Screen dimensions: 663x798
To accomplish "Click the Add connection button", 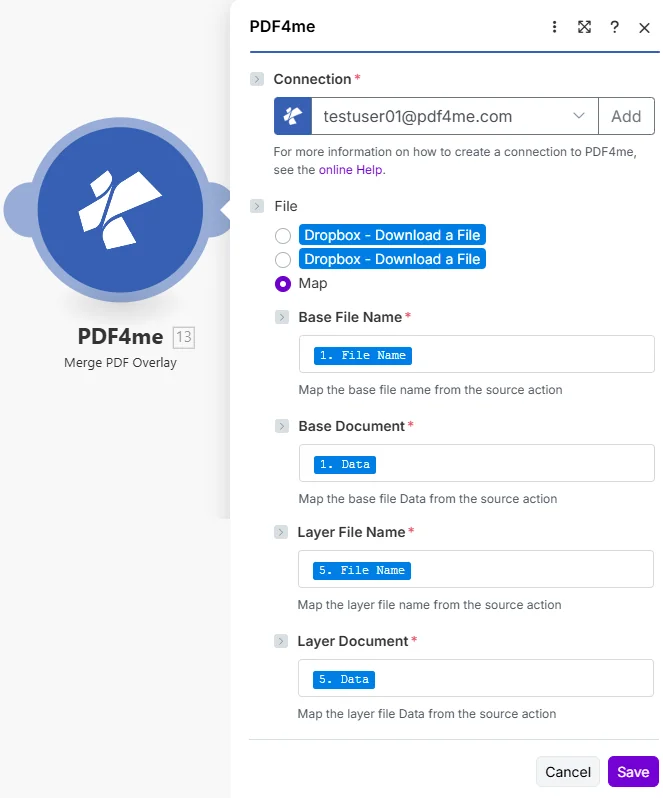I will tap(626, 116).
